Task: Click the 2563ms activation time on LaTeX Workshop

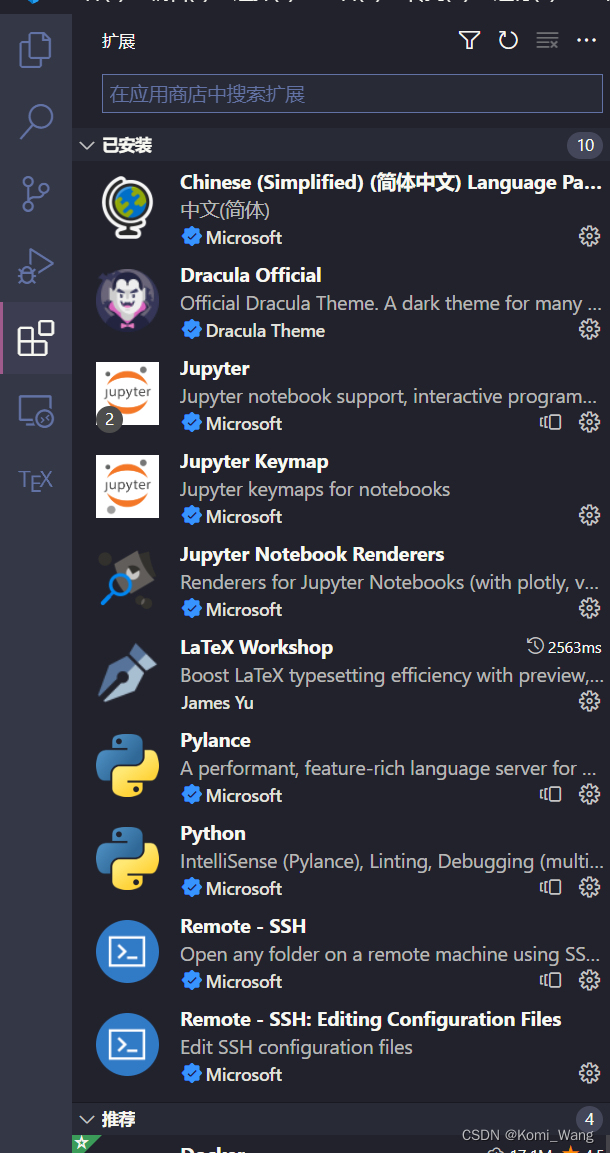Action: [564, 647]
